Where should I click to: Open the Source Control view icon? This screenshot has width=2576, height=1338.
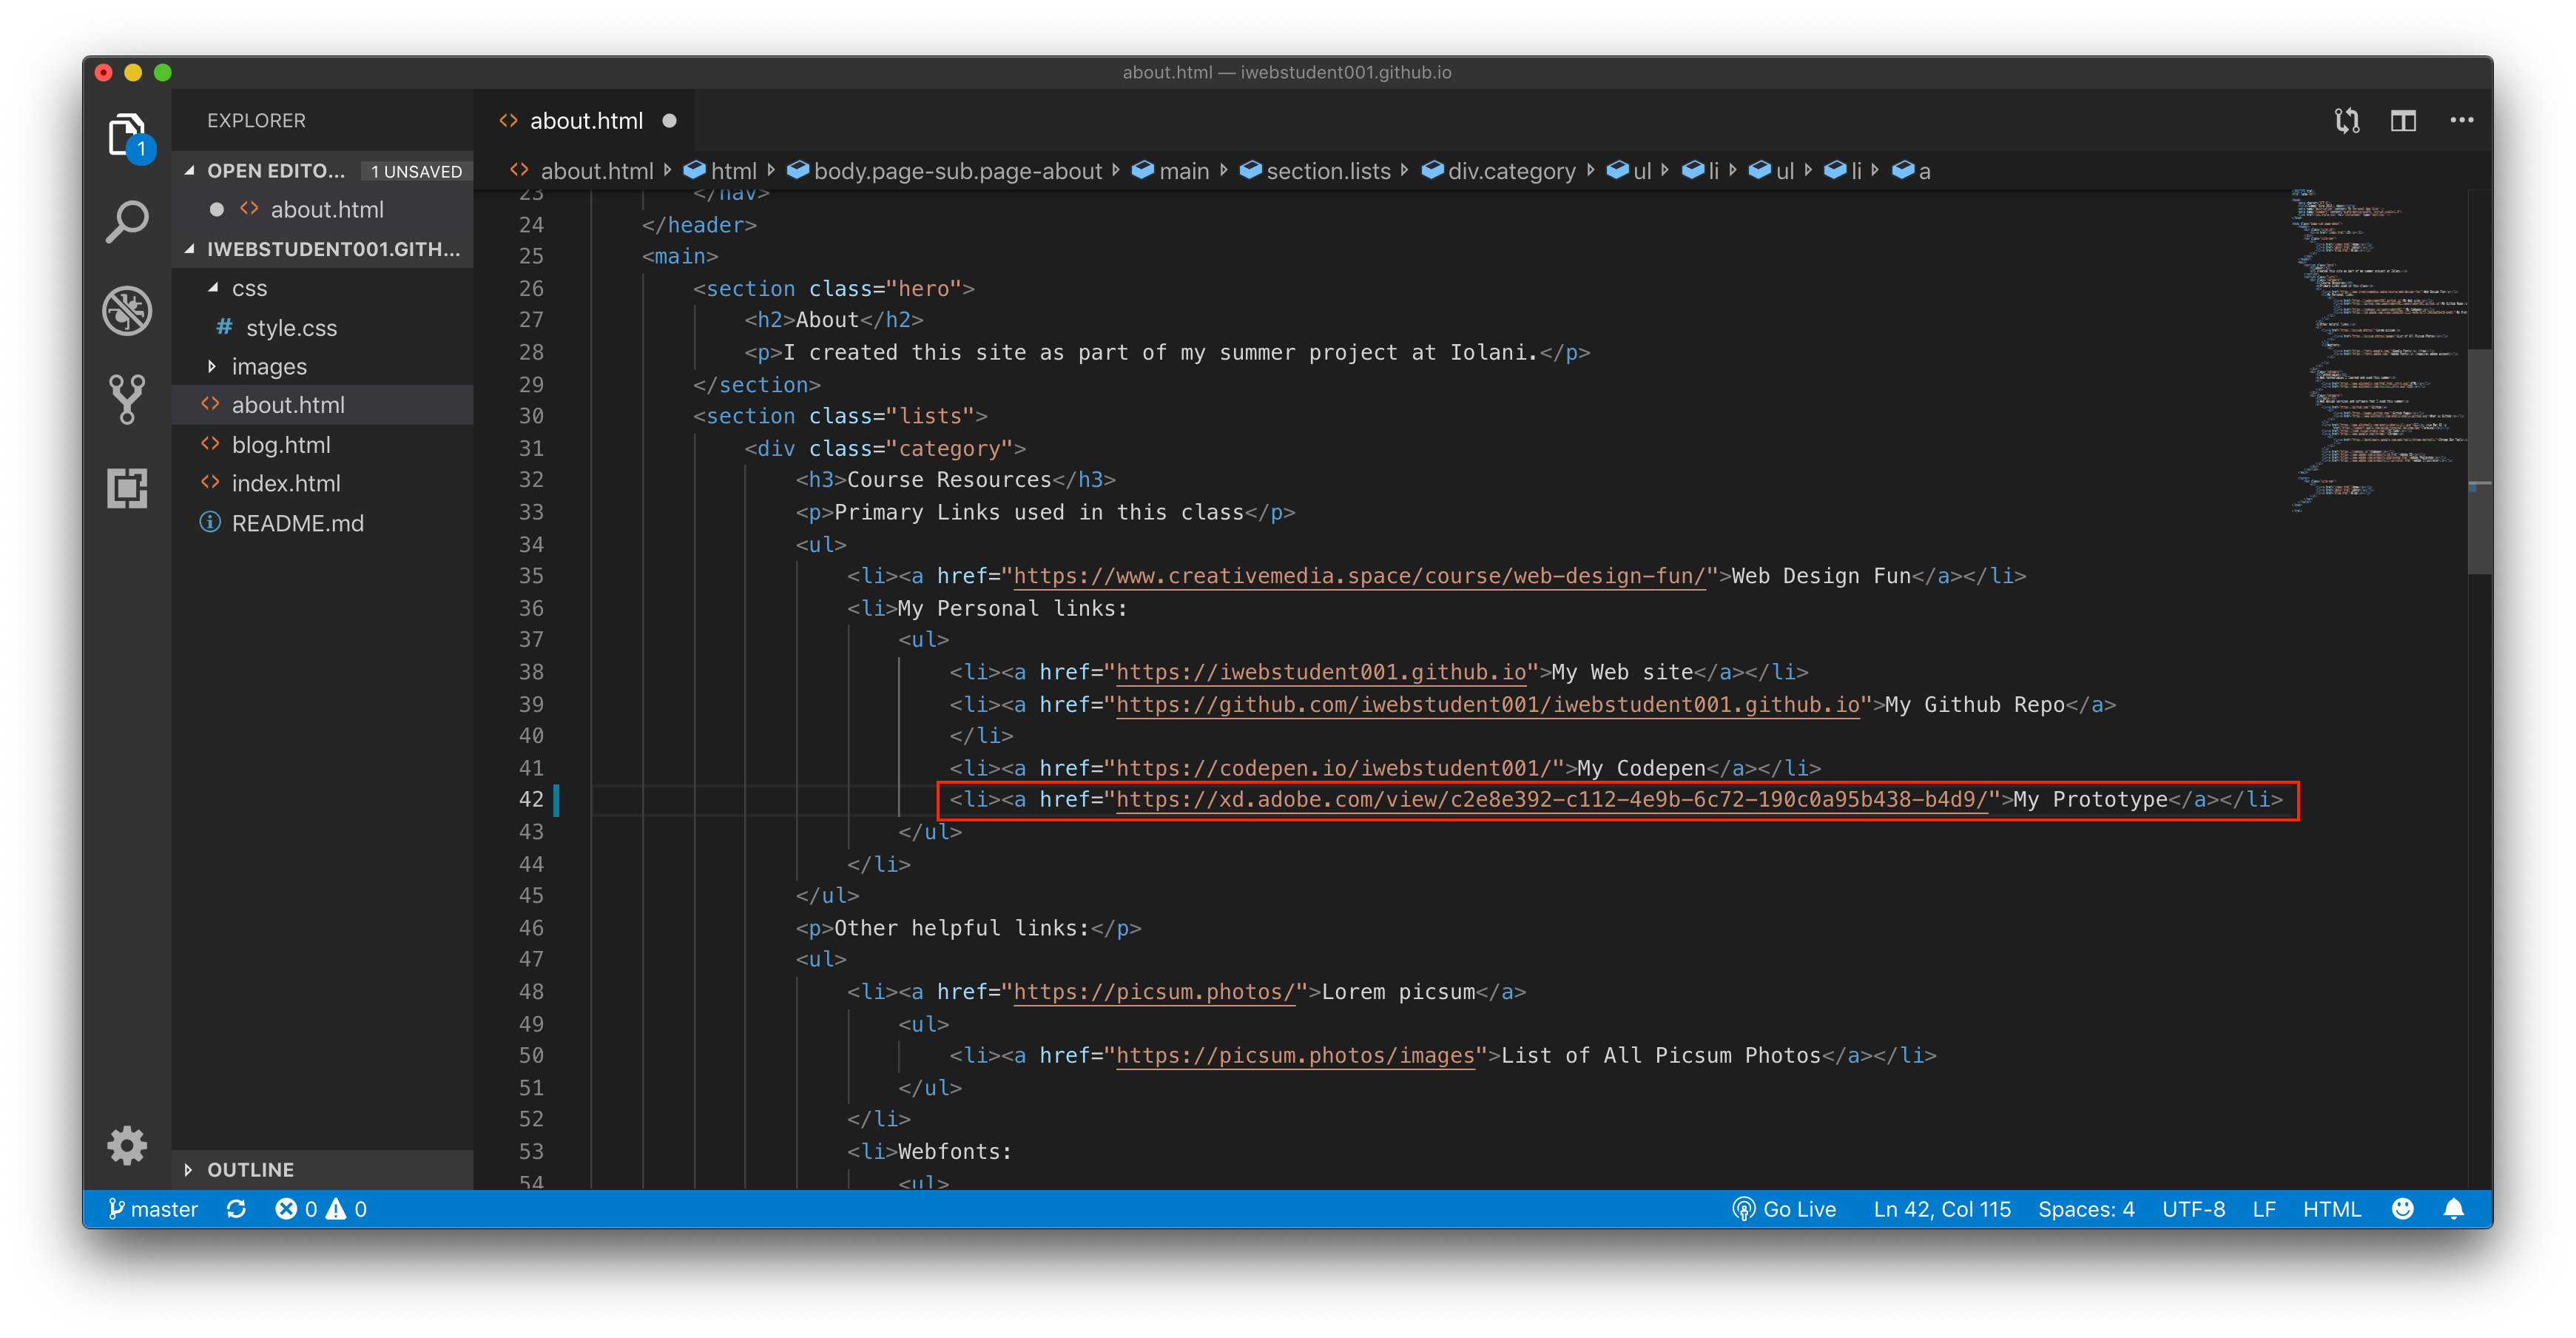(127, 399)
